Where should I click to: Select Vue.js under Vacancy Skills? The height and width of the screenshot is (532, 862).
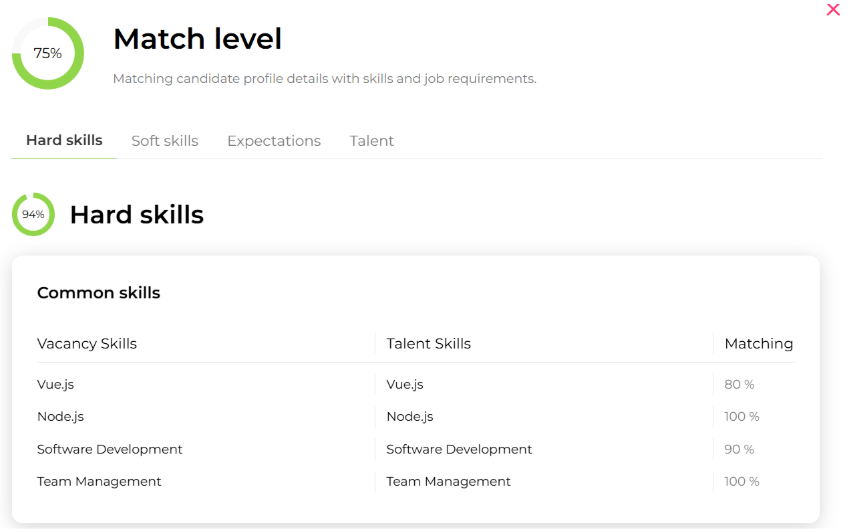(56, 385)
